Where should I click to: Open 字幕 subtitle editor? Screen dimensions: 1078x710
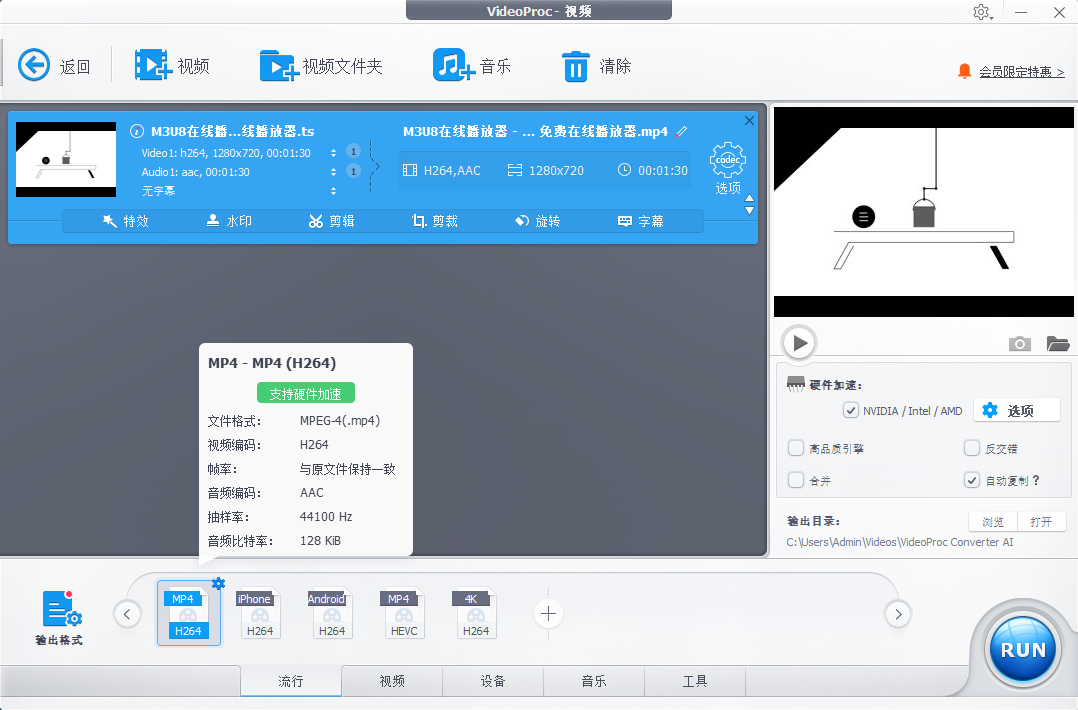tap(641, 221)
